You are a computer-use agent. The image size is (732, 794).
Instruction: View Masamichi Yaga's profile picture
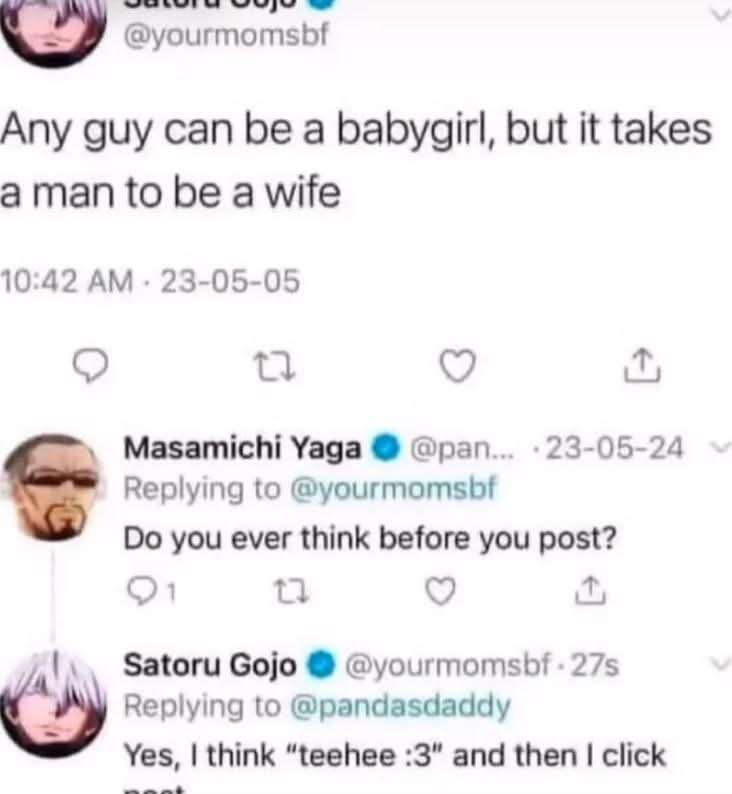[52, 487]
